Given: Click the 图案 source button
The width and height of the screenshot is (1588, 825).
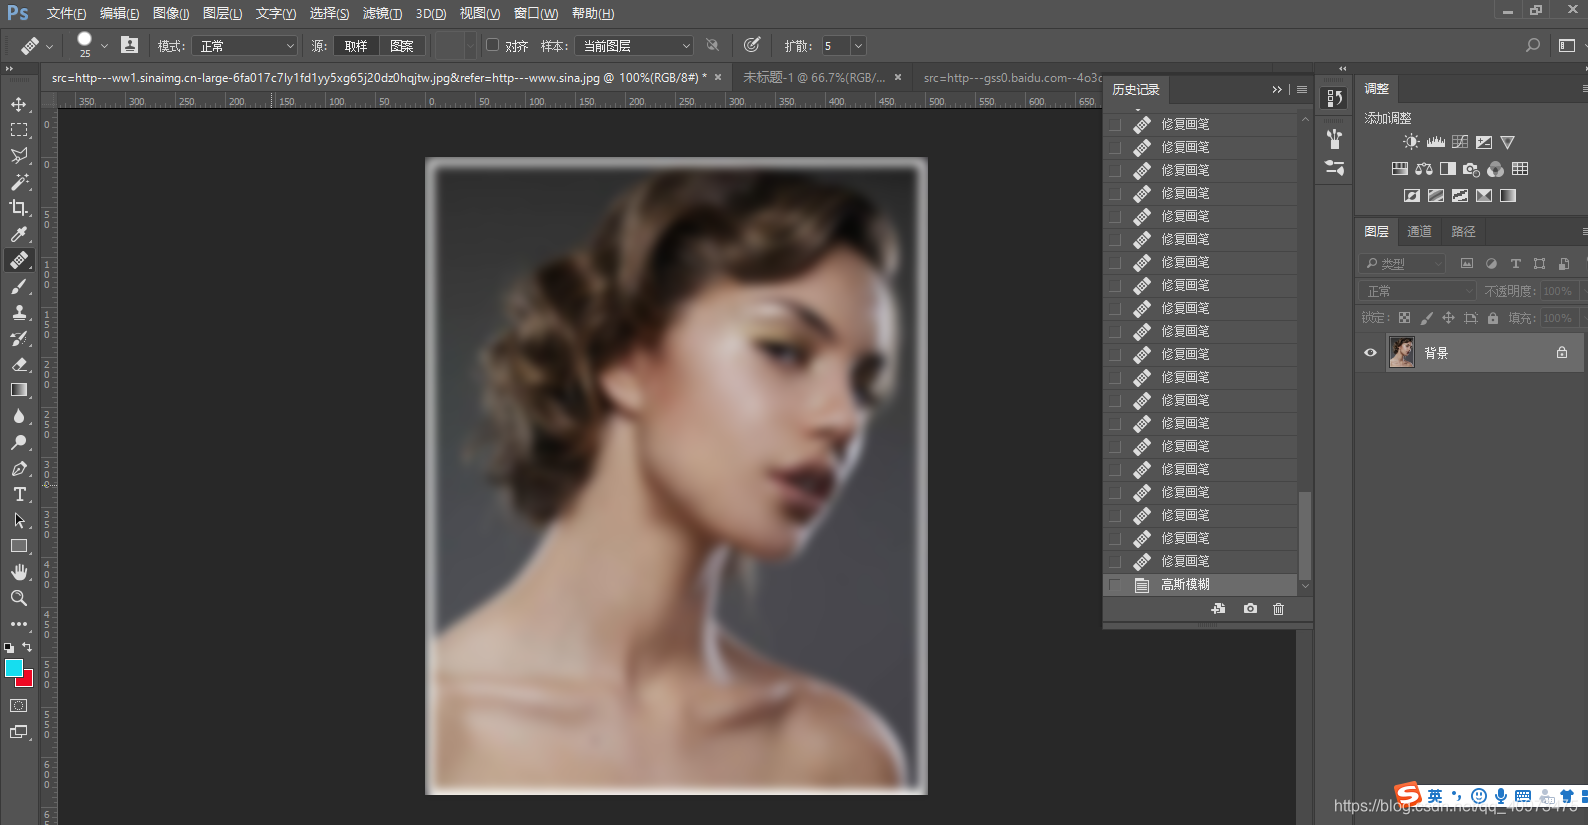Looking at the screenshot, I should 402,46.
